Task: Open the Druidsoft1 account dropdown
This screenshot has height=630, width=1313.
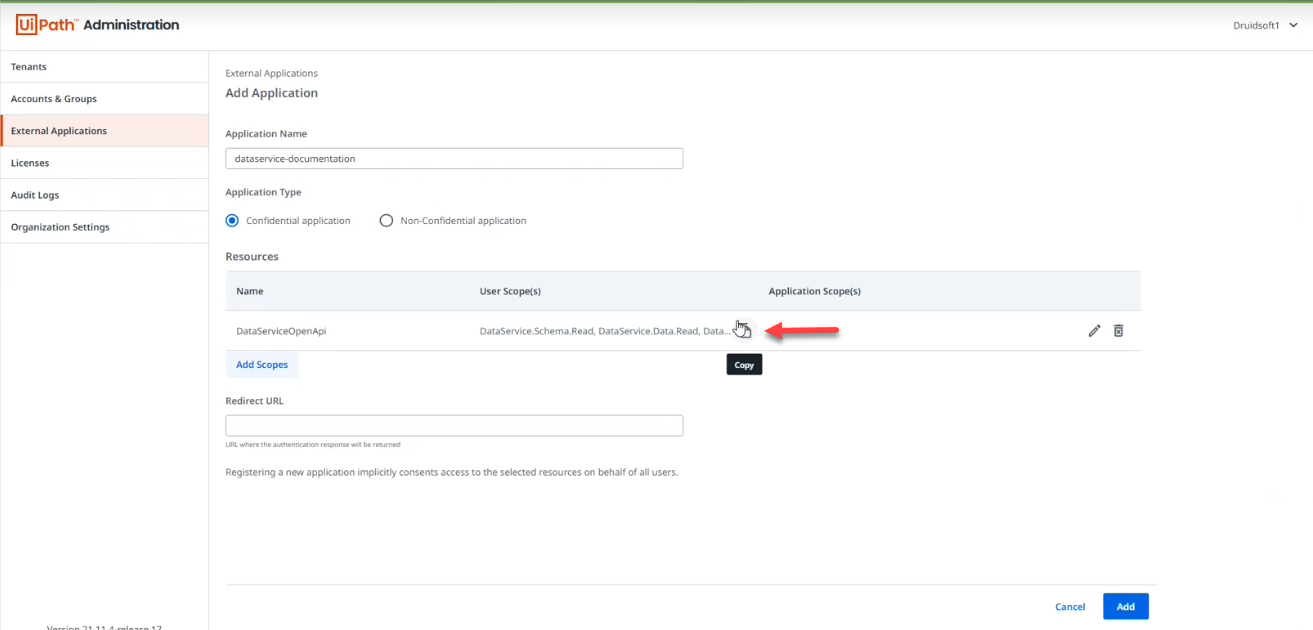Action: click(1265, 26)
